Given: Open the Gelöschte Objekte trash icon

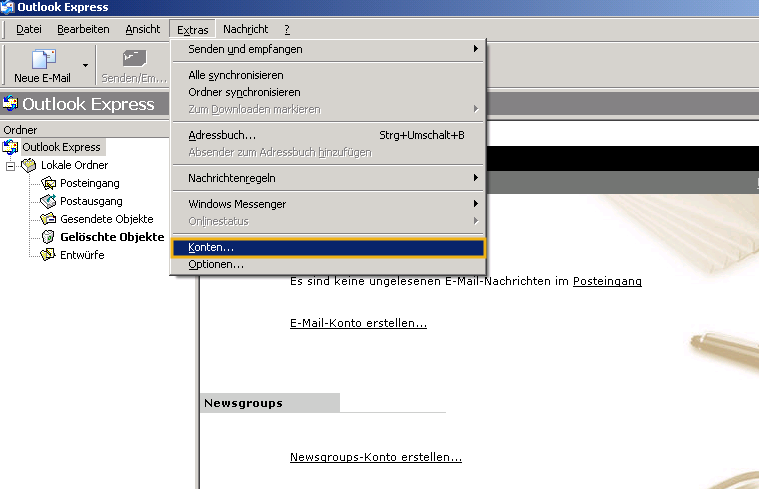Looking at the screenshot, I should coord(48,237).
